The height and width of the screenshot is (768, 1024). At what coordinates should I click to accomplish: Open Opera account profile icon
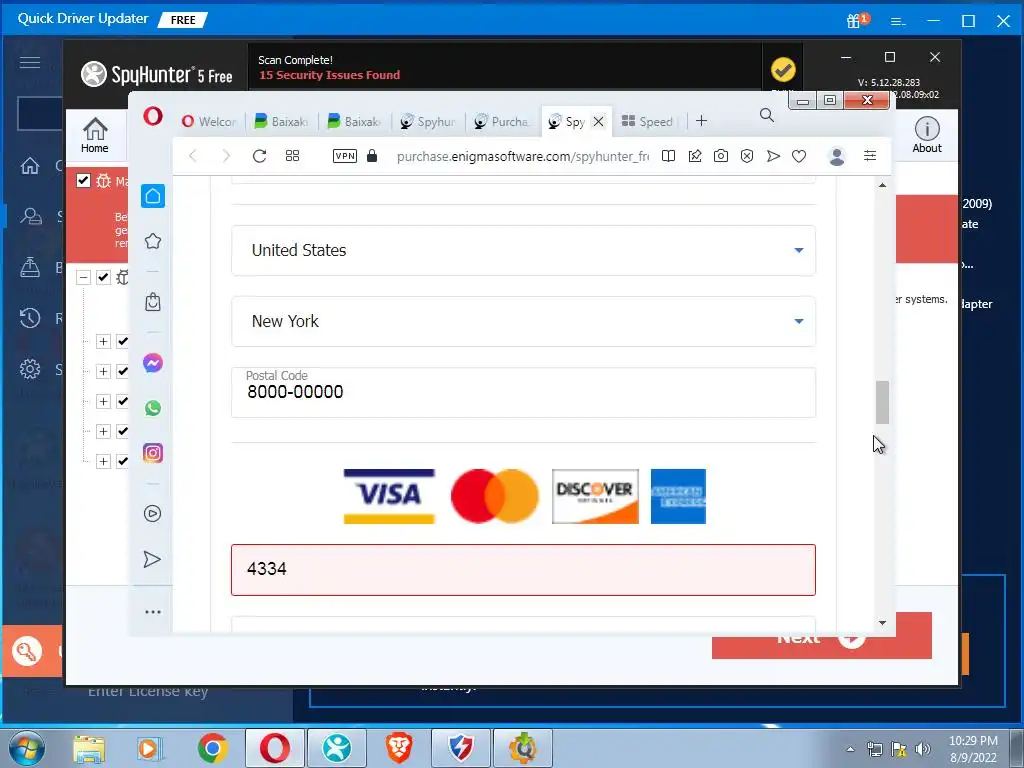837,156
